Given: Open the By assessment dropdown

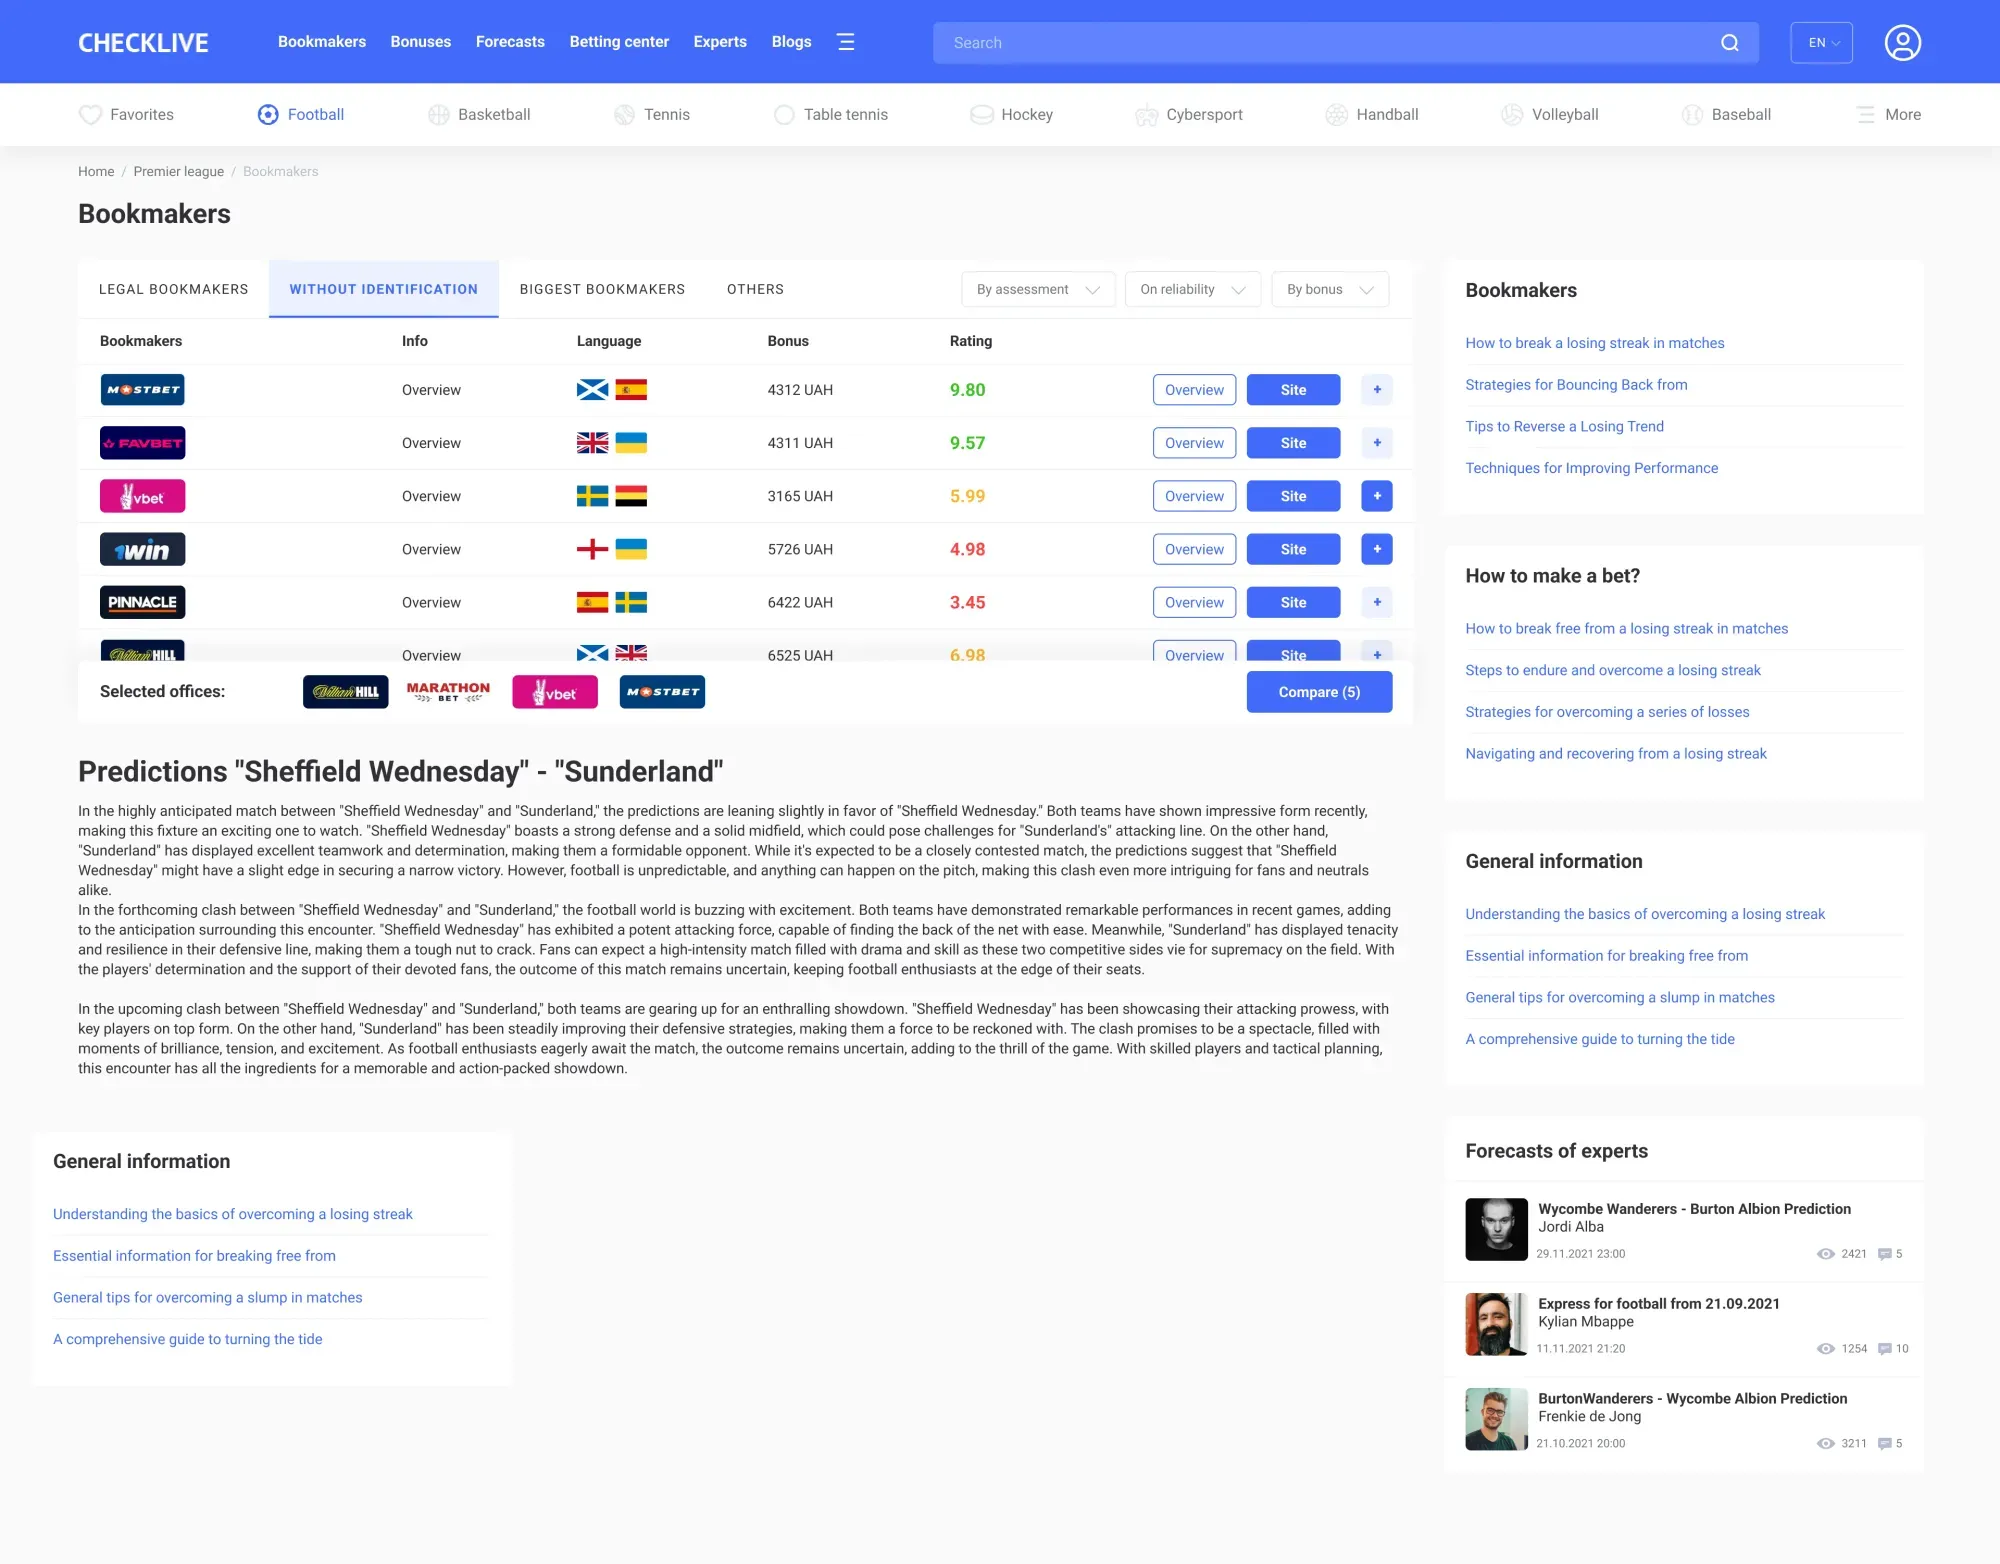Looking at the screenshot, I should point(1037,289).
